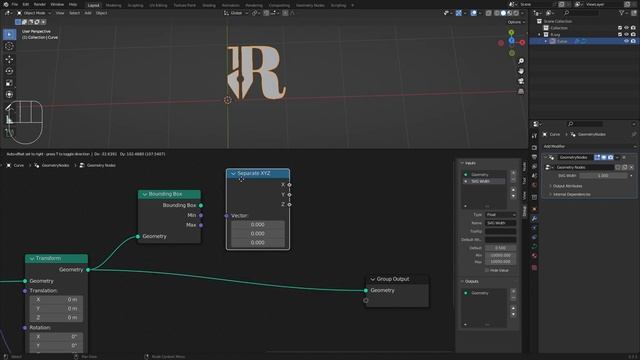Click the Default value field in Inputs
Viewport: 640px width, 360px height.
coord(500,248)
